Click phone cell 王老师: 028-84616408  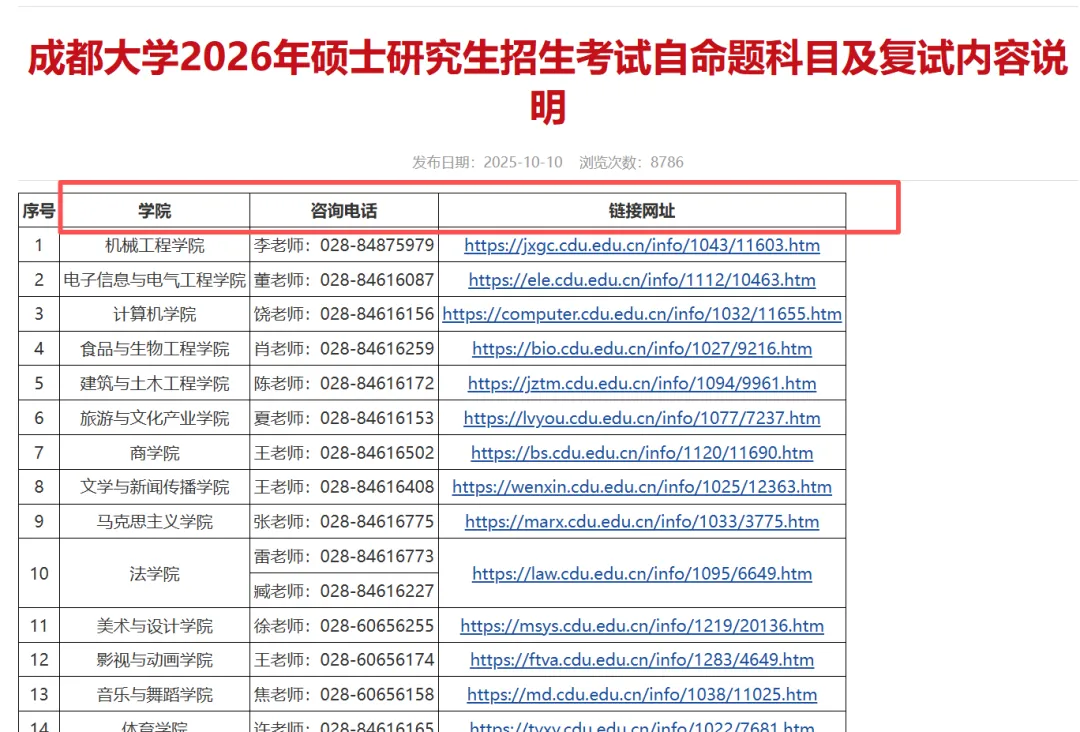tap(344, 487)
